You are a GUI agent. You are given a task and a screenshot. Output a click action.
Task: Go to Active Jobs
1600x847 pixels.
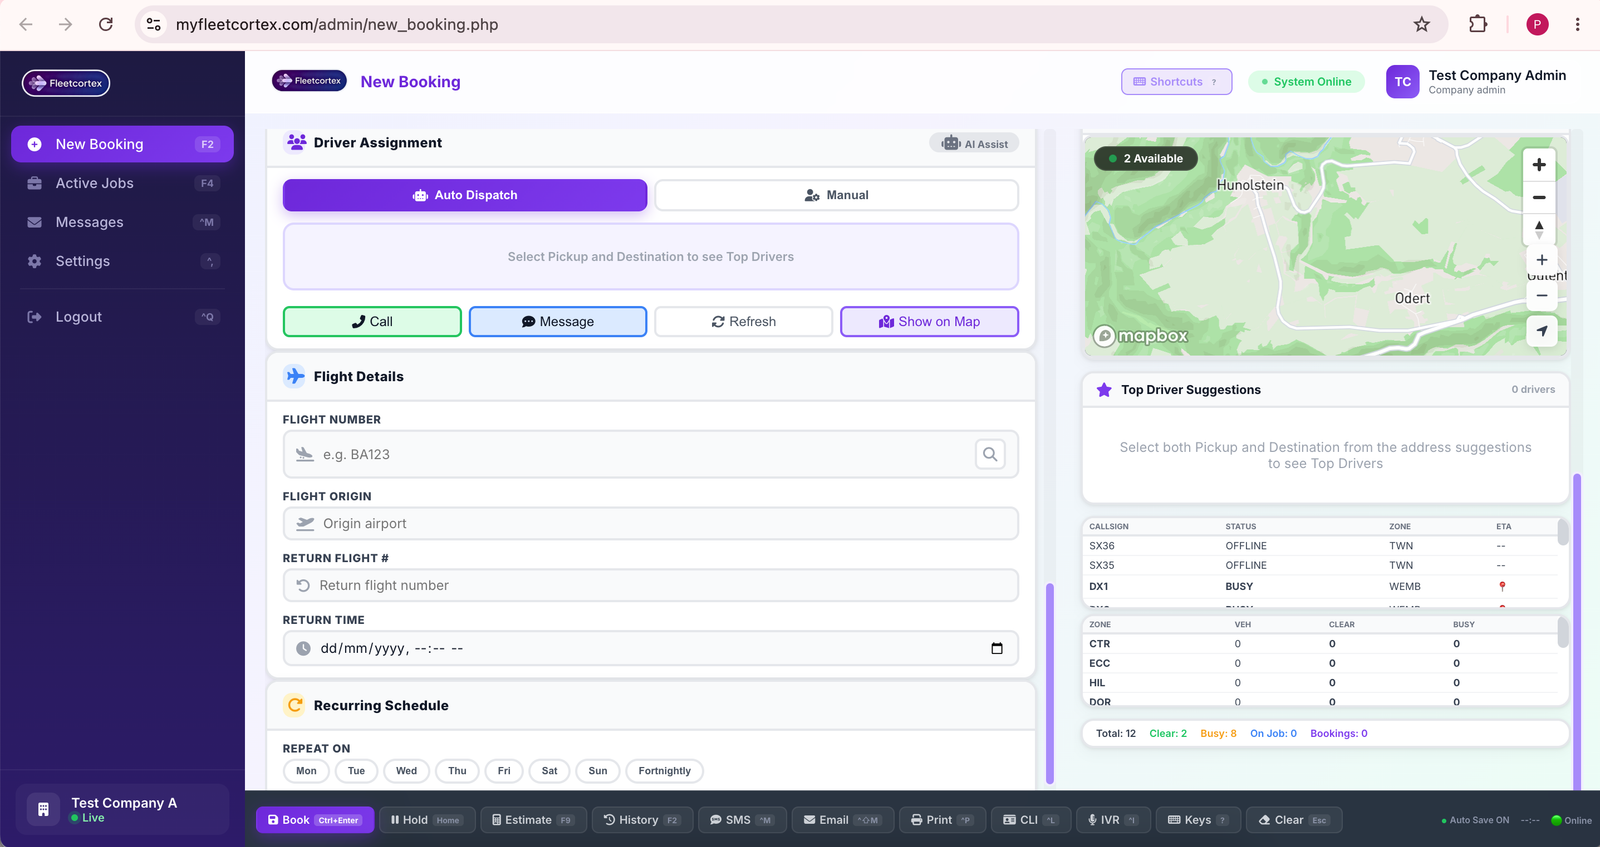[x=122, y=183]
